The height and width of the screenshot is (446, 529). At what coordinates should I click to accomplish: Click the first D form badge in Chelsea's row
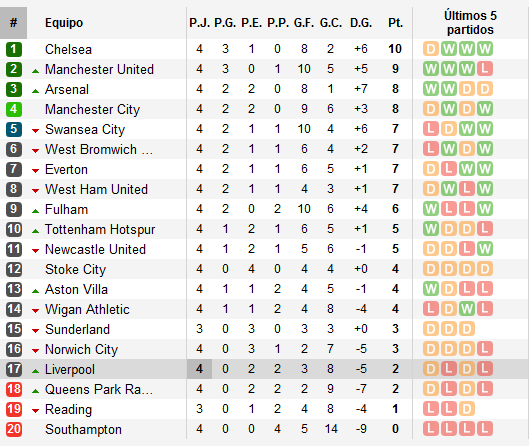click(x=431, y=49)
